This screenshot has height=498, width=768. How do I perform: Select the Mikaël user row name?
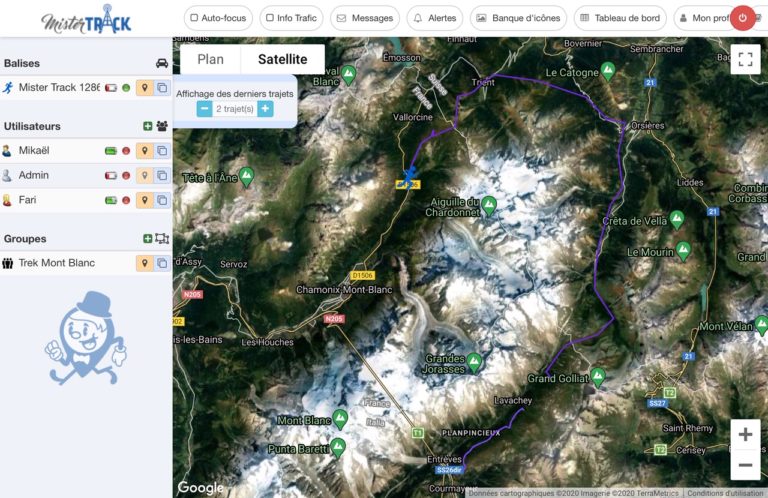point(34,150)
